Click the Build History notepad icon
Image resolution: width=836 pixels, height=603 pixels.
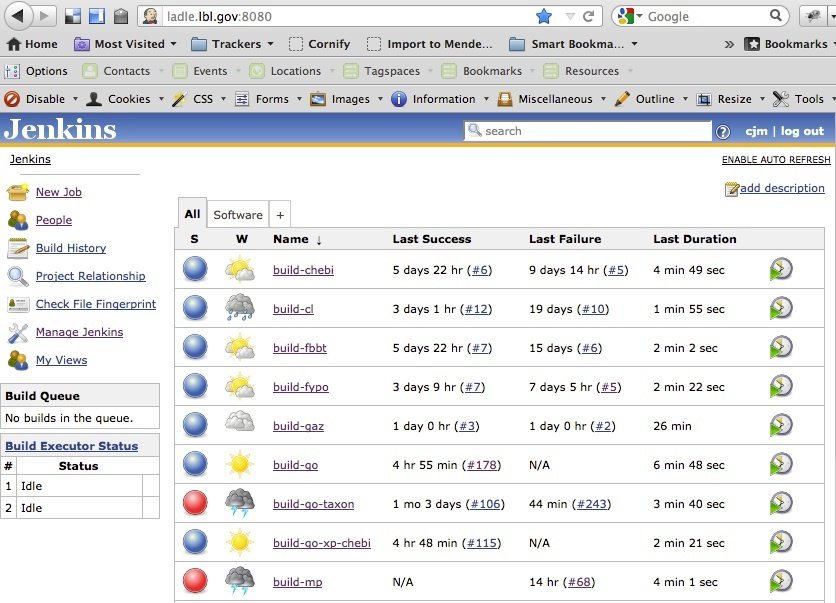coord(18,248)
